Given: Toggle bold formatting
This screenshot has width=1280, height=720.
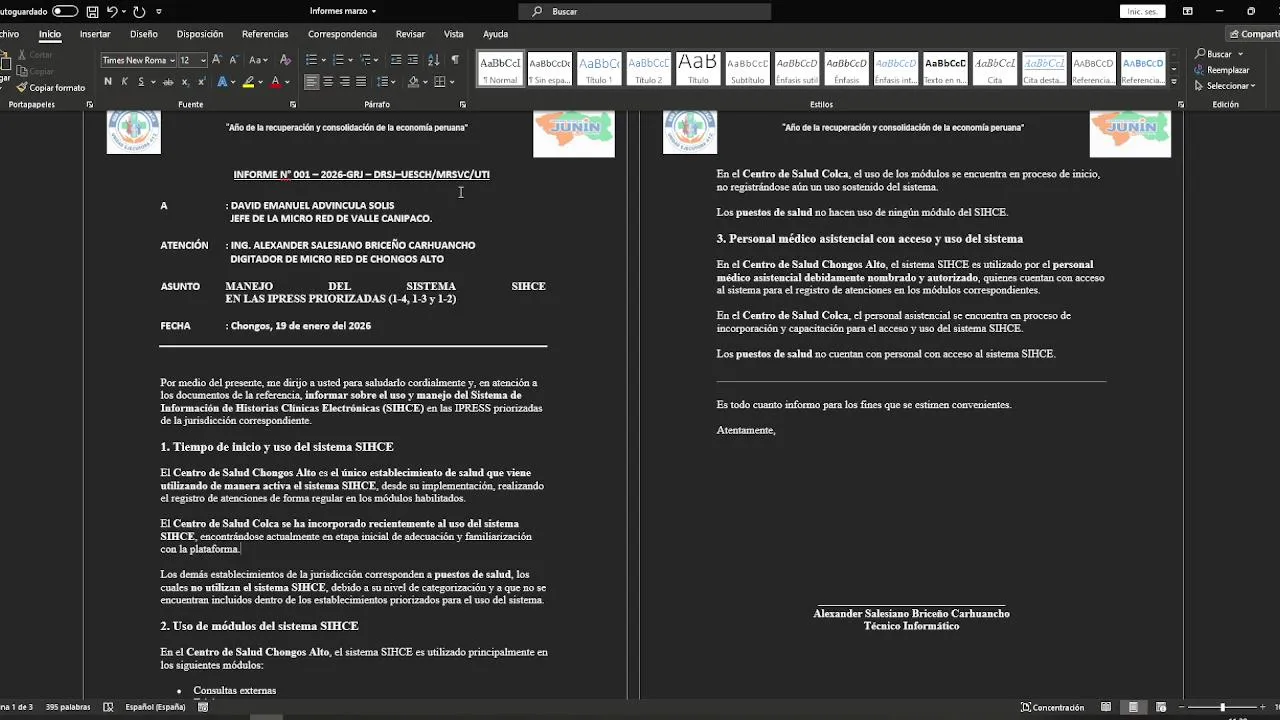Looking at the screenshot, I should (109, 82).
